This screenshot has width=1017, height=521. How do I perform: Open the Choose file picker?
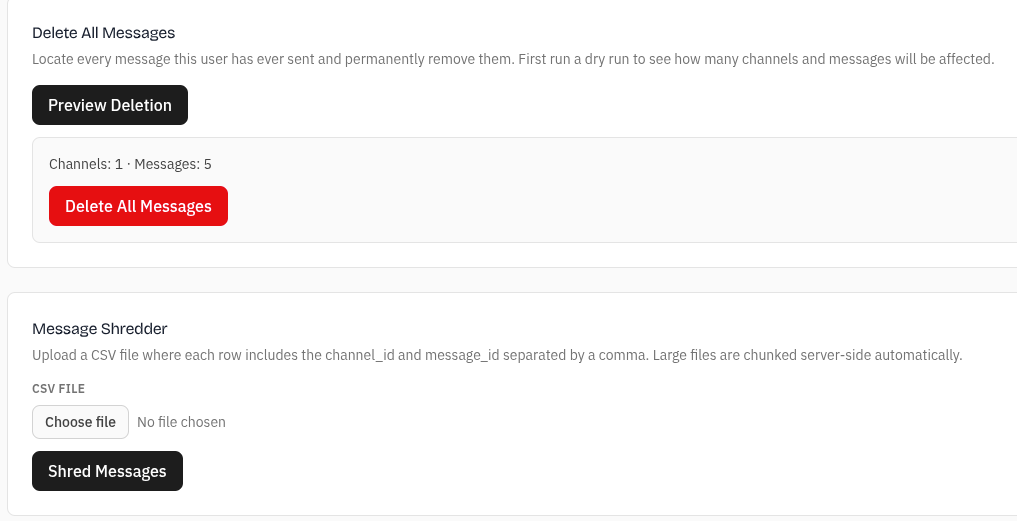80,422
